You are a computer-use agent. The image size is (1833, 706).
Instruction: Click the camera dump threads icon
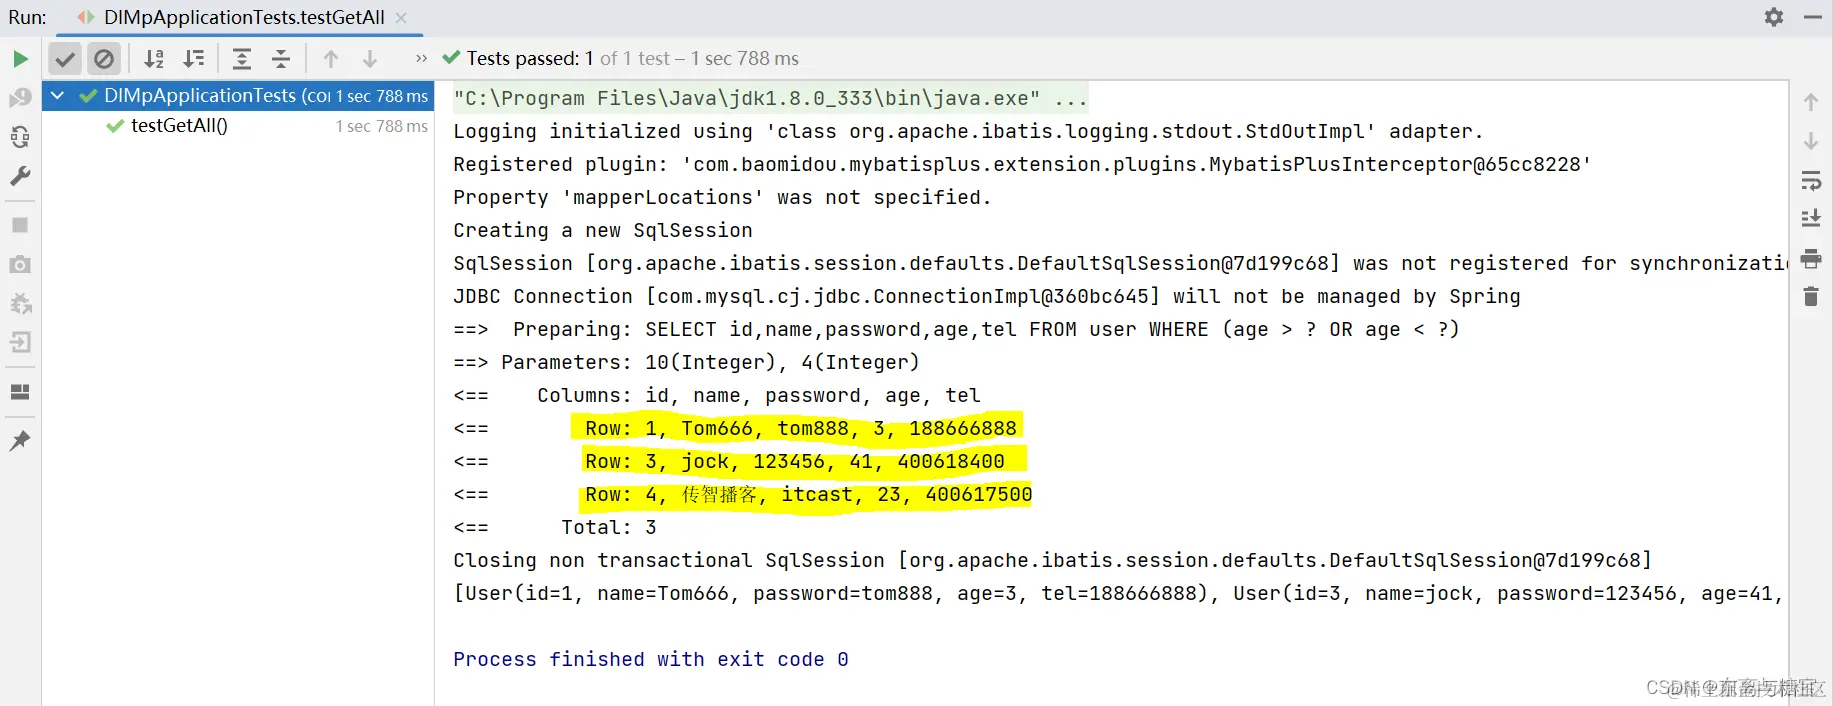pyautogui.click(x=20, y=264)
